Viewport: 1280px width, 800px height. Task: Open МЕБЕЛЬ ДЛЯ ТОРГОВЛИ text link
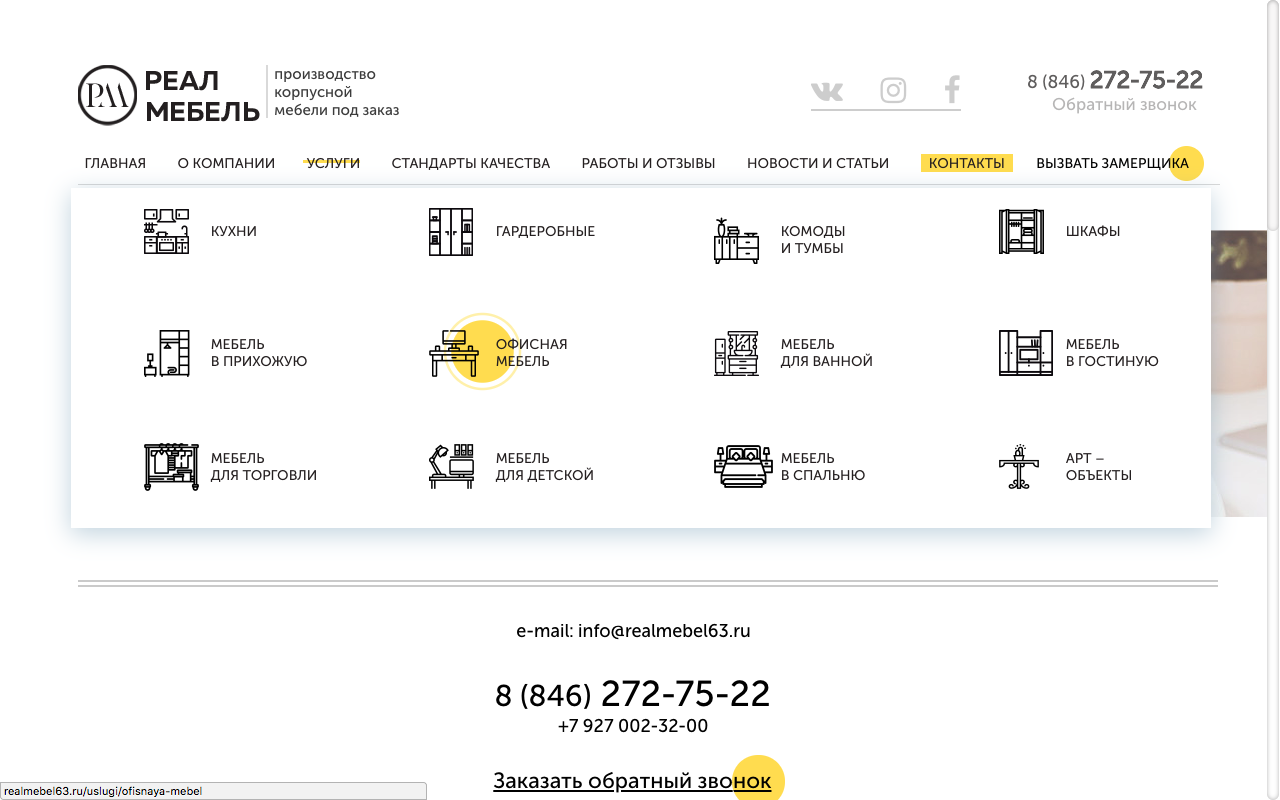pos(264,467)
